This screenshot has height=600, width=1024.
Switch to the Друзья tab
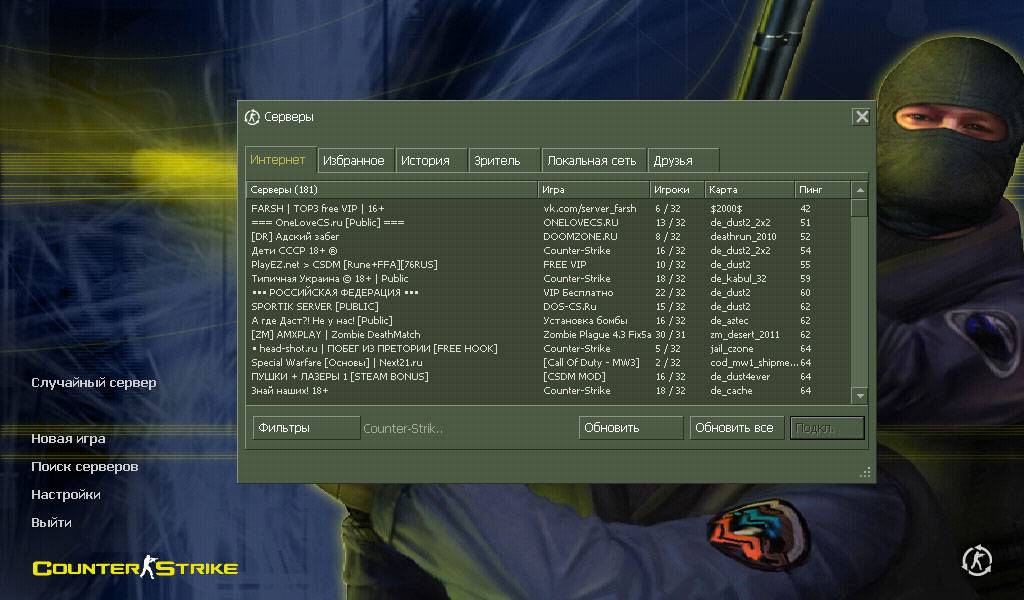pyautogui.click(x=683, y=161)
